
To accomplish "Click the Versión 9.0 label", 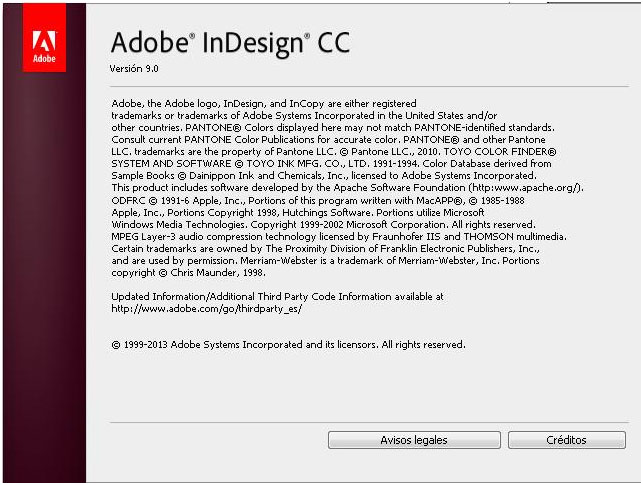I will pyautogui.click(x=134, y=68).
